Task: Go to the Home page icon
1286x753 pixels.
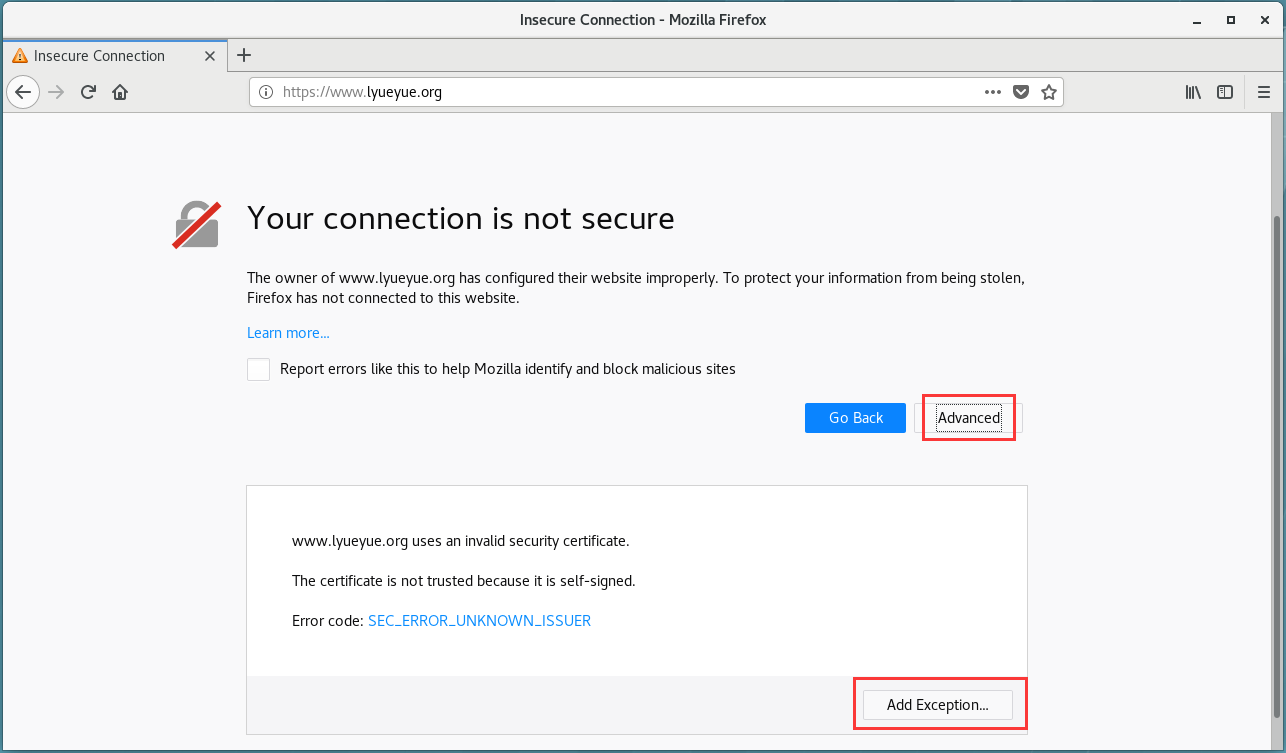Action: [120, 92]
